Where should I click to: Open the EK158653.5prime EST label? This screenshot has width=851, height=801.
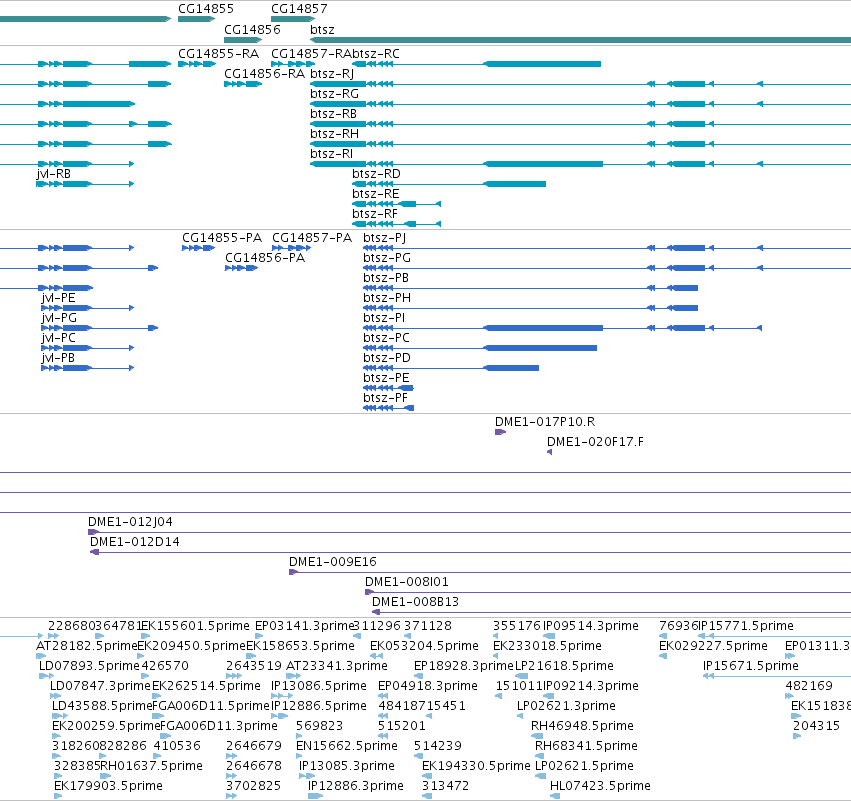coord(300,646)
